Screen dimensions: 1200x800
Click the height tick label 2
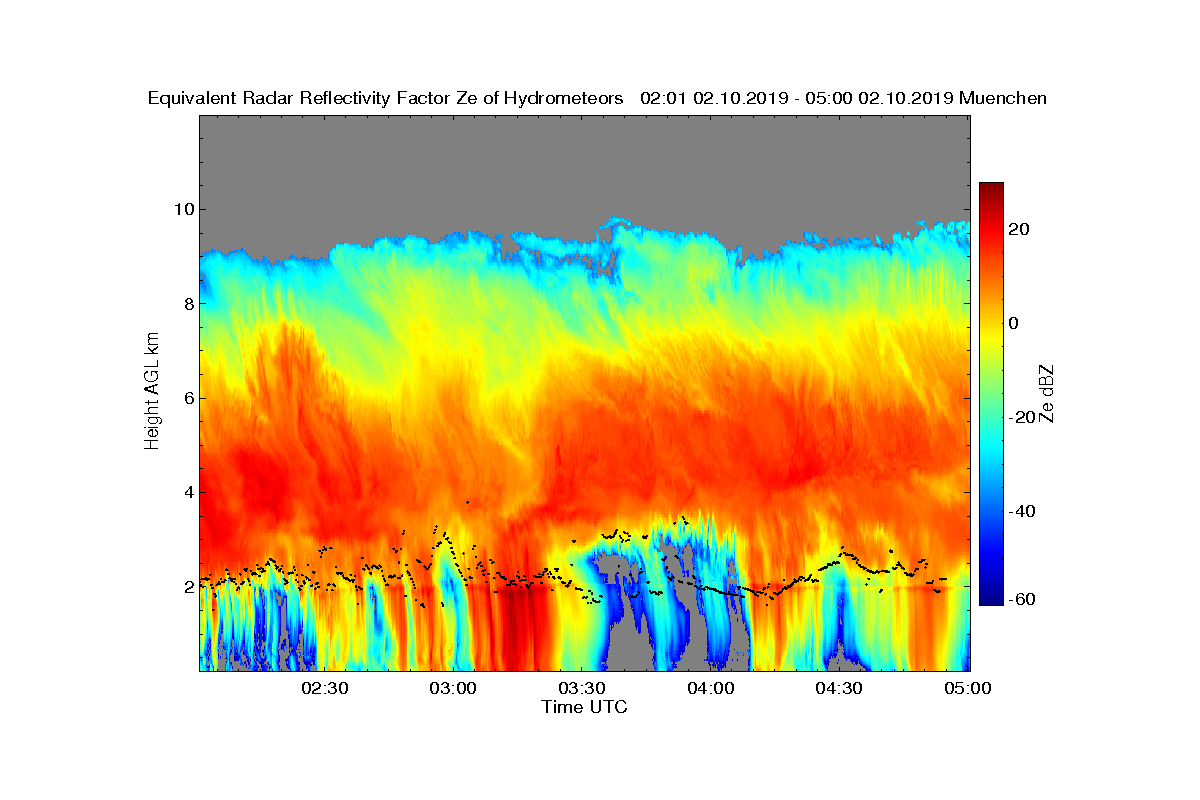point(188,587)
